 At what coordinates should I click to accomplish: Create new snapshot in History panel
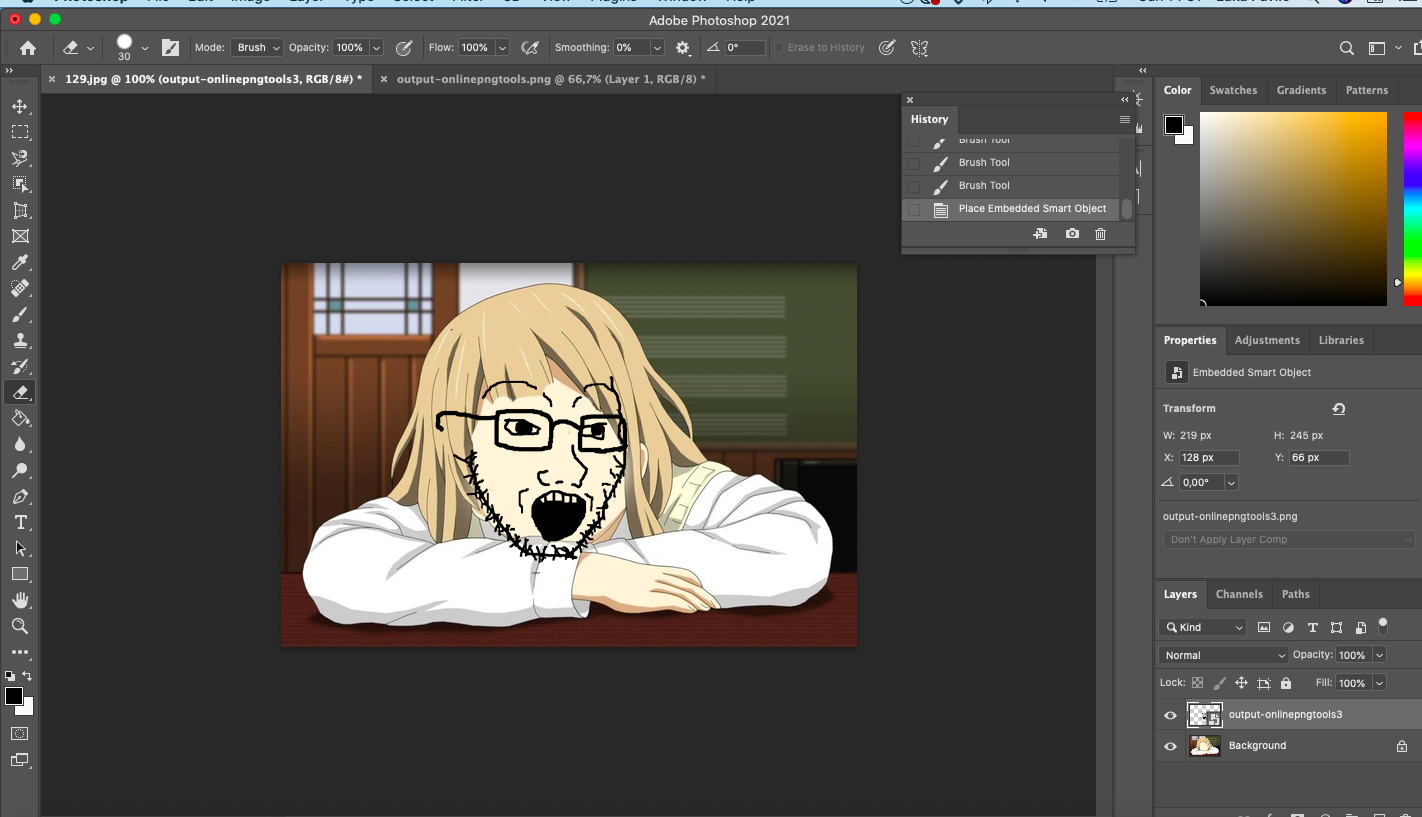coord(1072,234)
